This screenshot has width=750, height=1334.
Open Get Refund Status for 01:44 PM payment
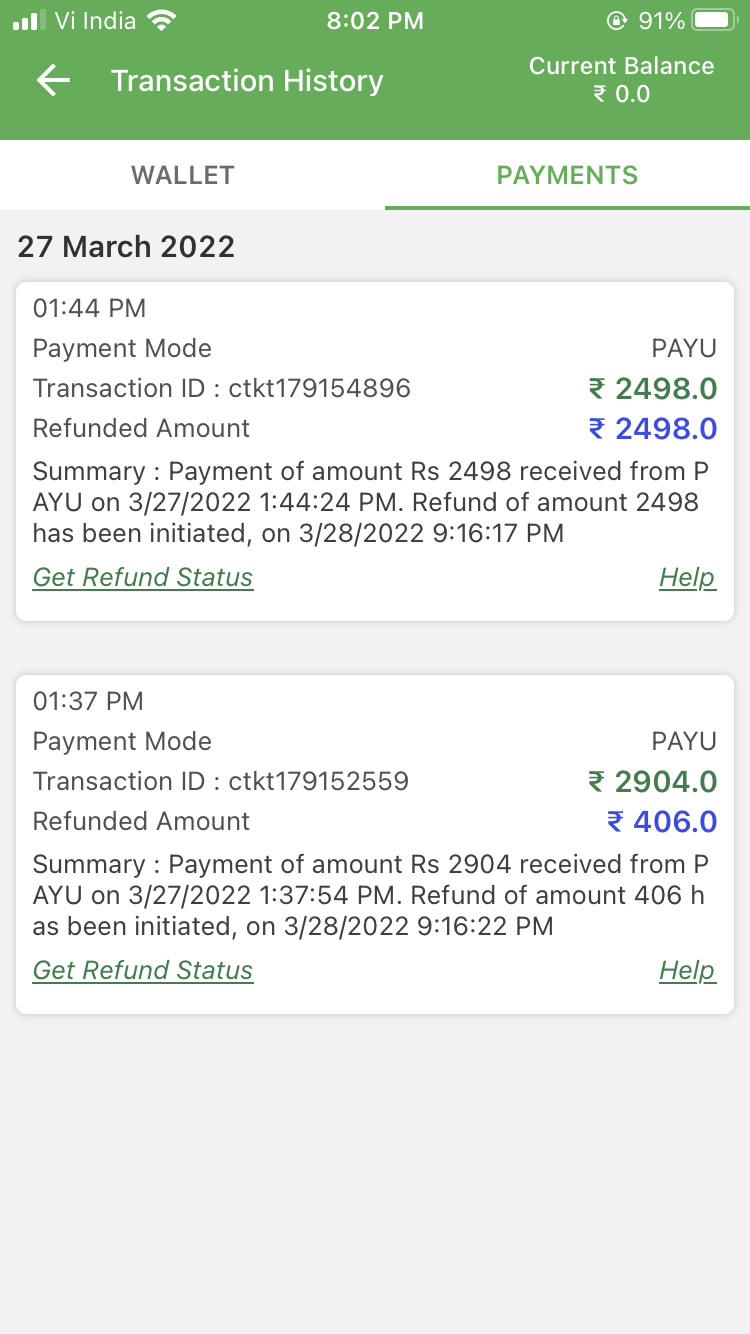click(x=143, y=577)
